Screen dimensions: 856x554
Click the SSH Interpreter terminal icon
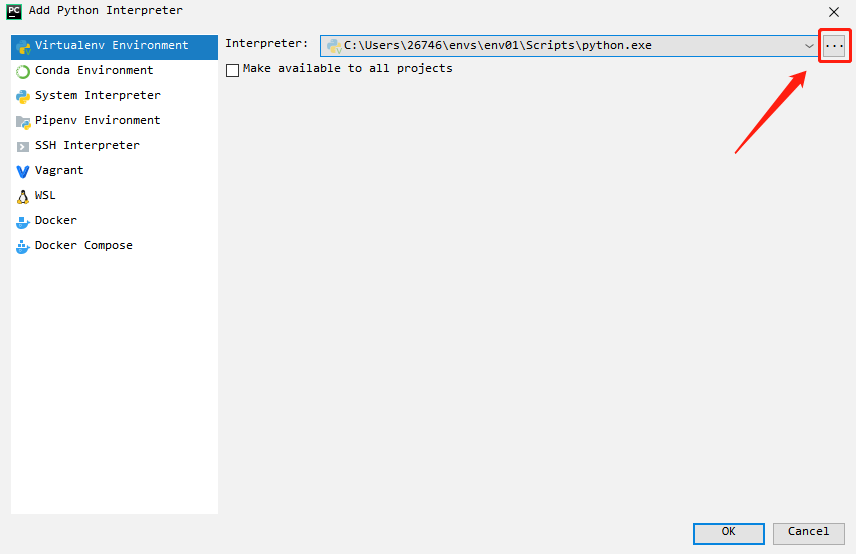(23, 146)
